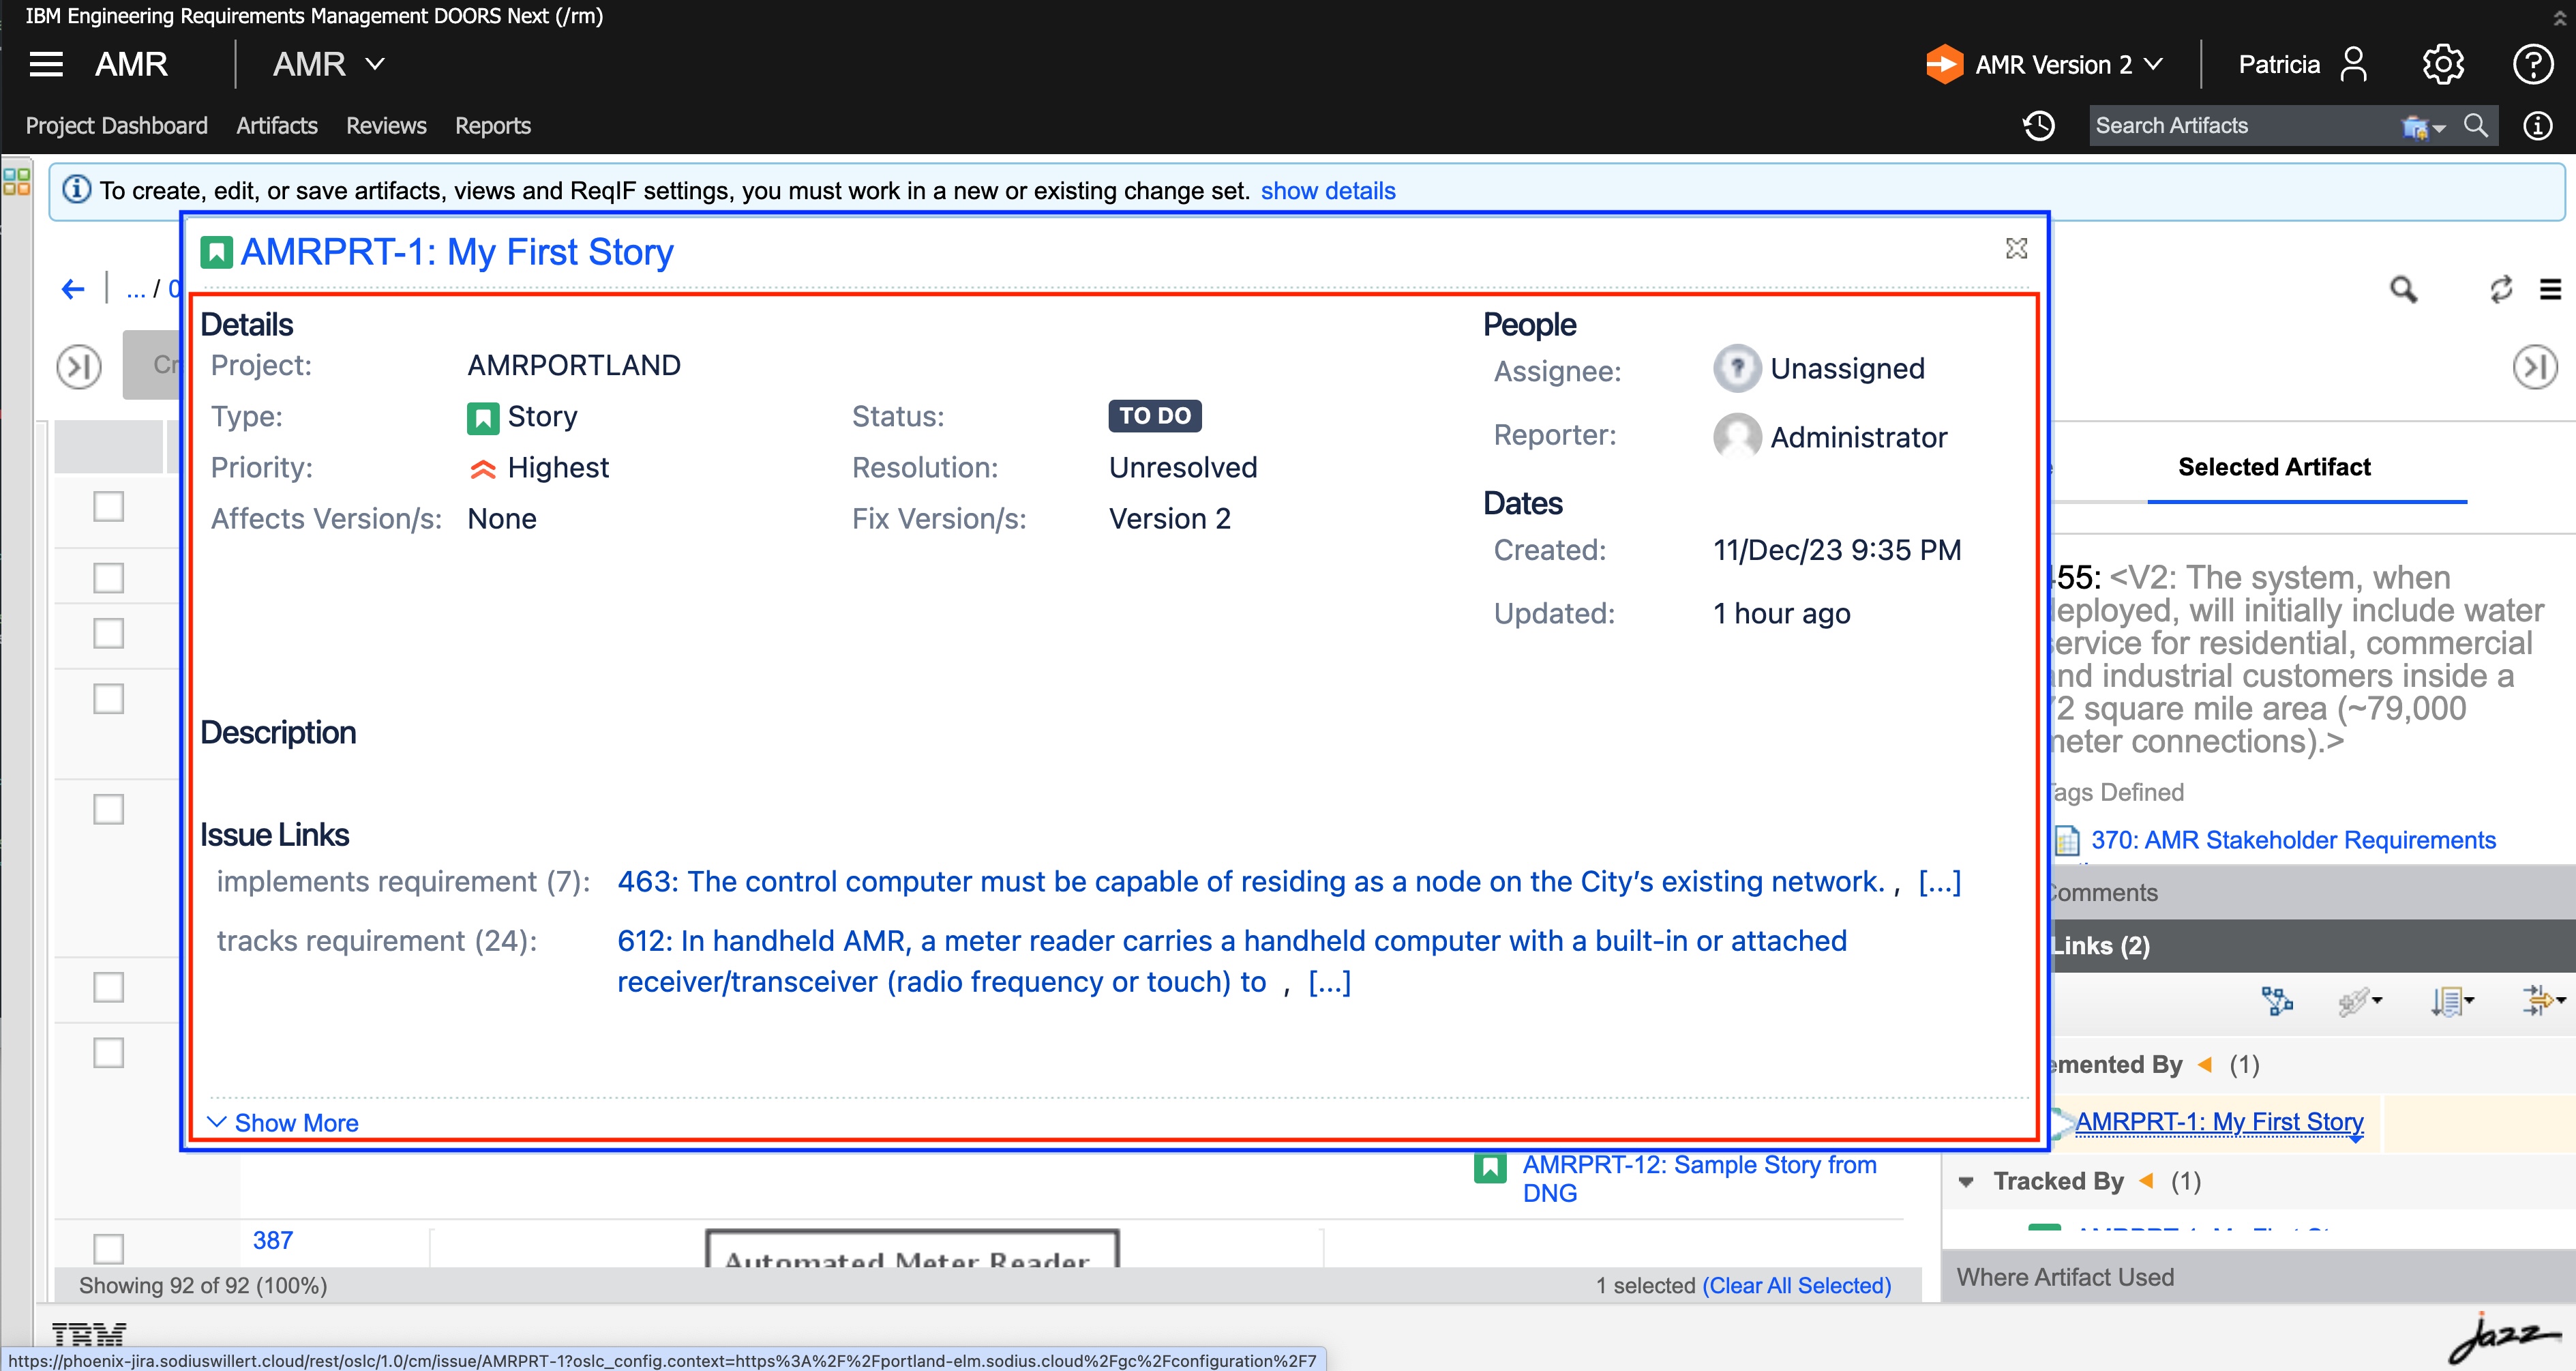
Task: Click the Version 2 fix version value
Action: click(1169, 519)
